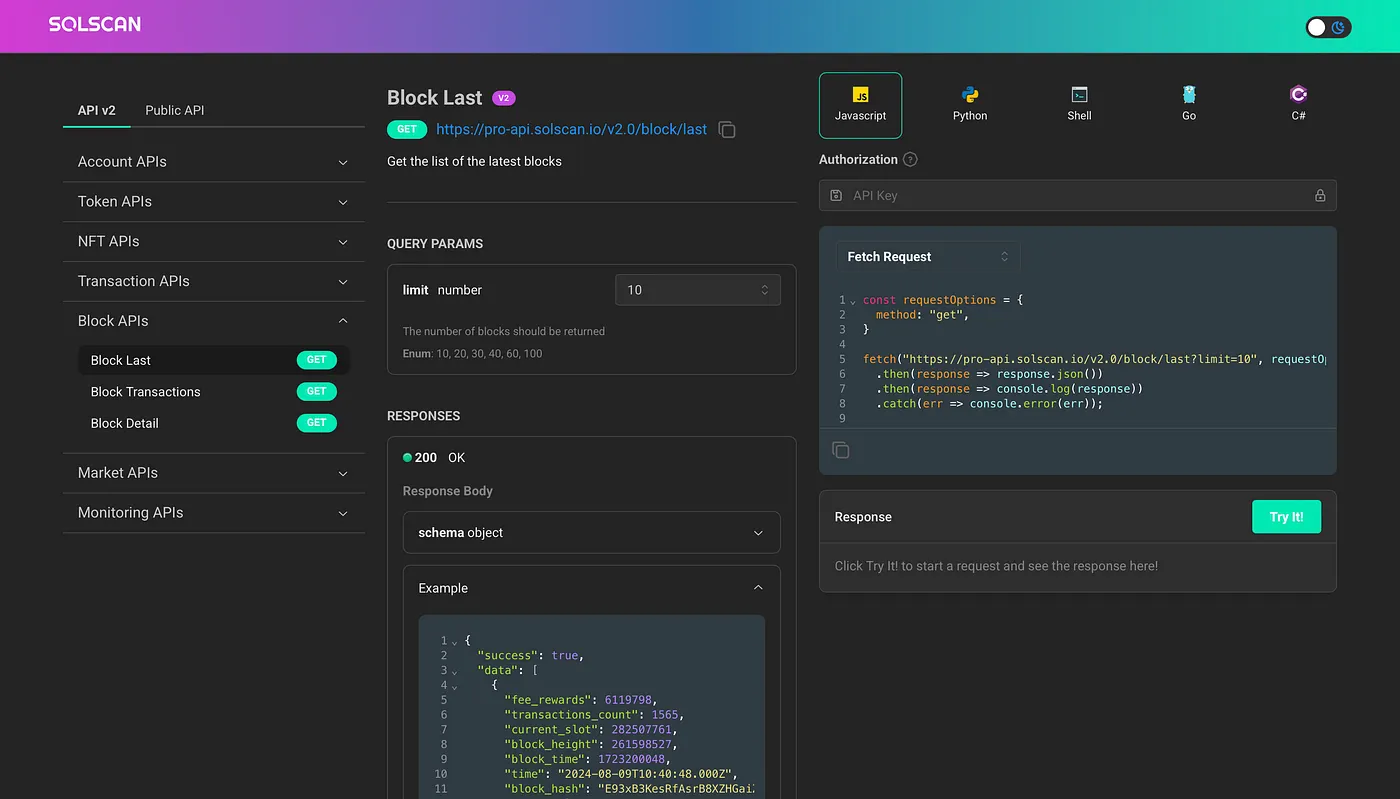Select the Shell language icon
The width and height of the screenshot is (1400, 799).
tap(1079, 104)
